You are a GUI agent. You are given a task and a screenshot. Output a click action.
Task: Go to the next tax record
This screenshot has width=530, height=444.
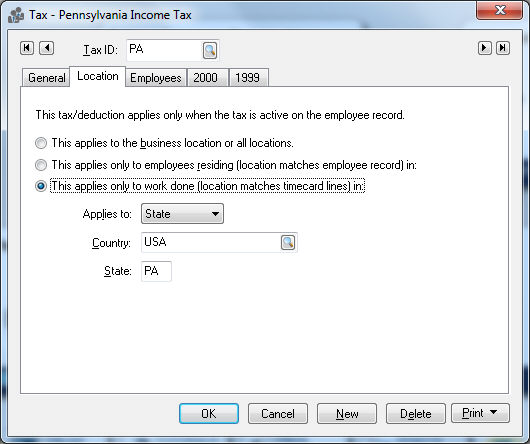click(484, 48)
